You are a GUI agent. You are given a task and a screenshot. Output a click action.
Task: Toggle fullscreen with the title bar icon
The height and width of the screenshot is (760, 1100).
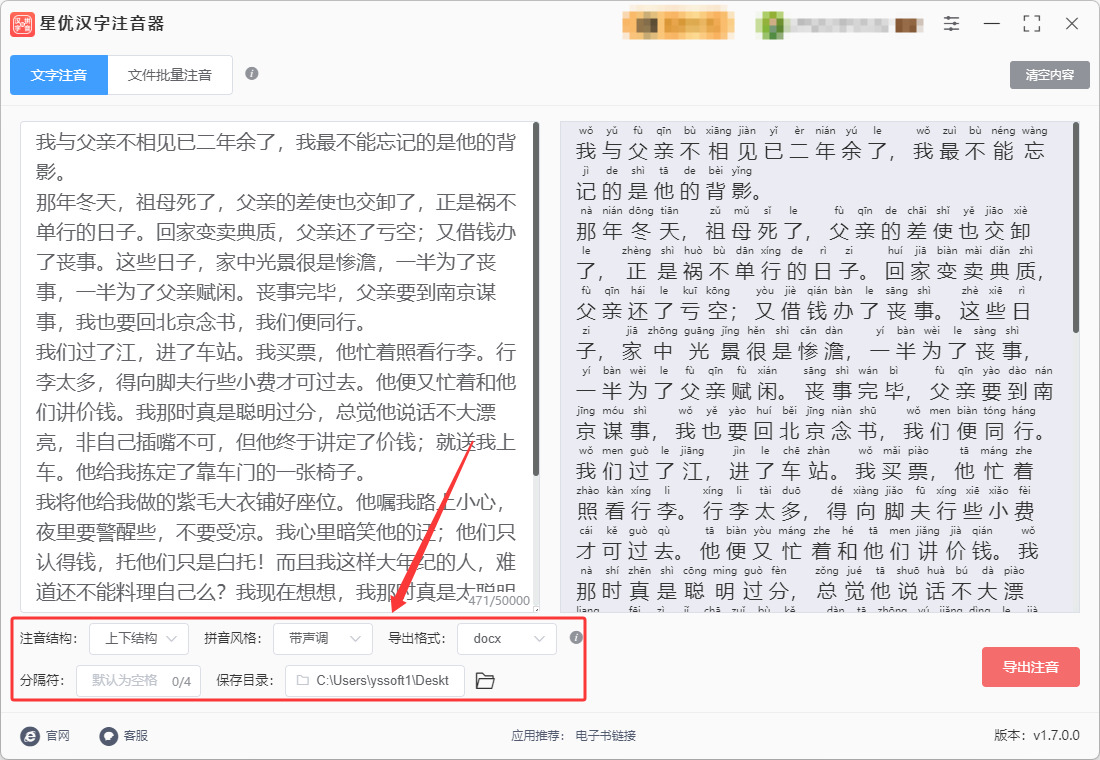[x=1032, y=24]
